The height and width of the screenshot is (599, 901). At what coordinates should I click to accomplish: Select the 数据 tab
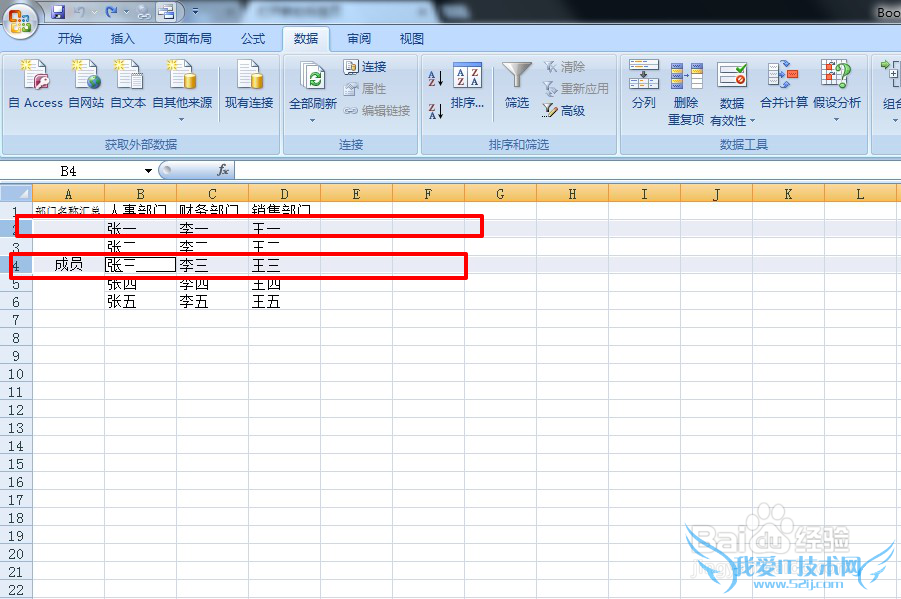point(306,39)
